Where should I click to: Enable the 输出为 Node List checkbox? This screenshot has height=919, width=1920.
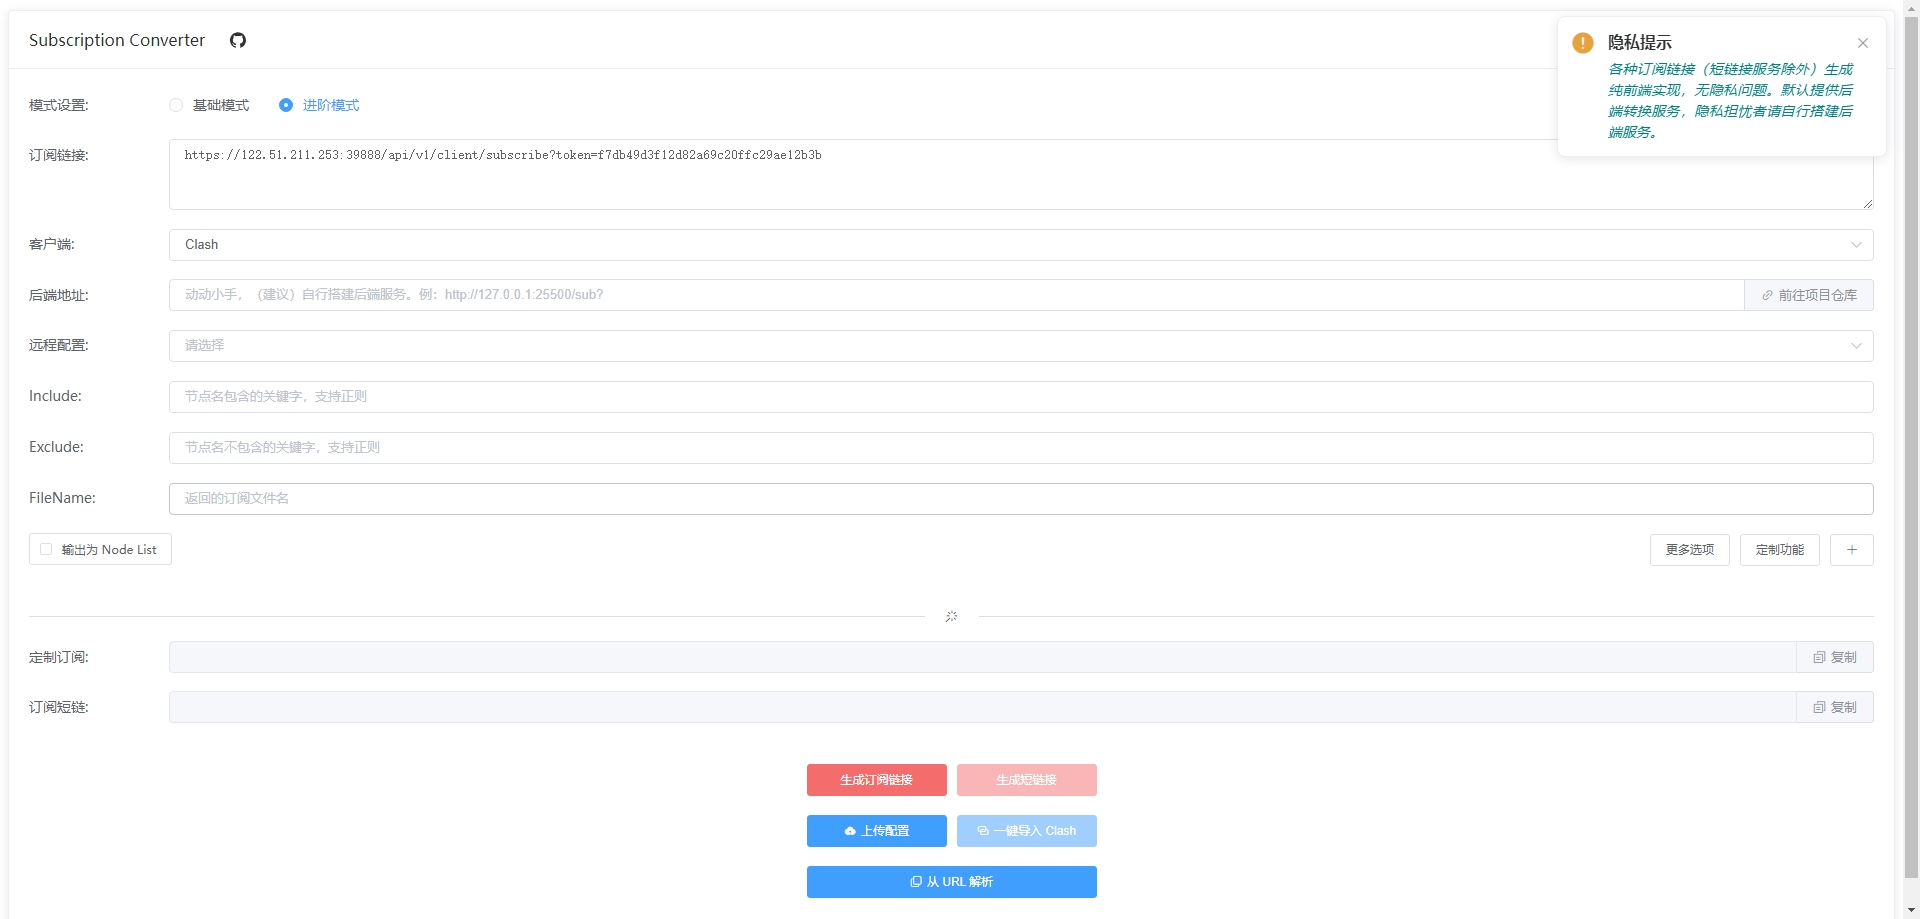(x=46, y=549)
